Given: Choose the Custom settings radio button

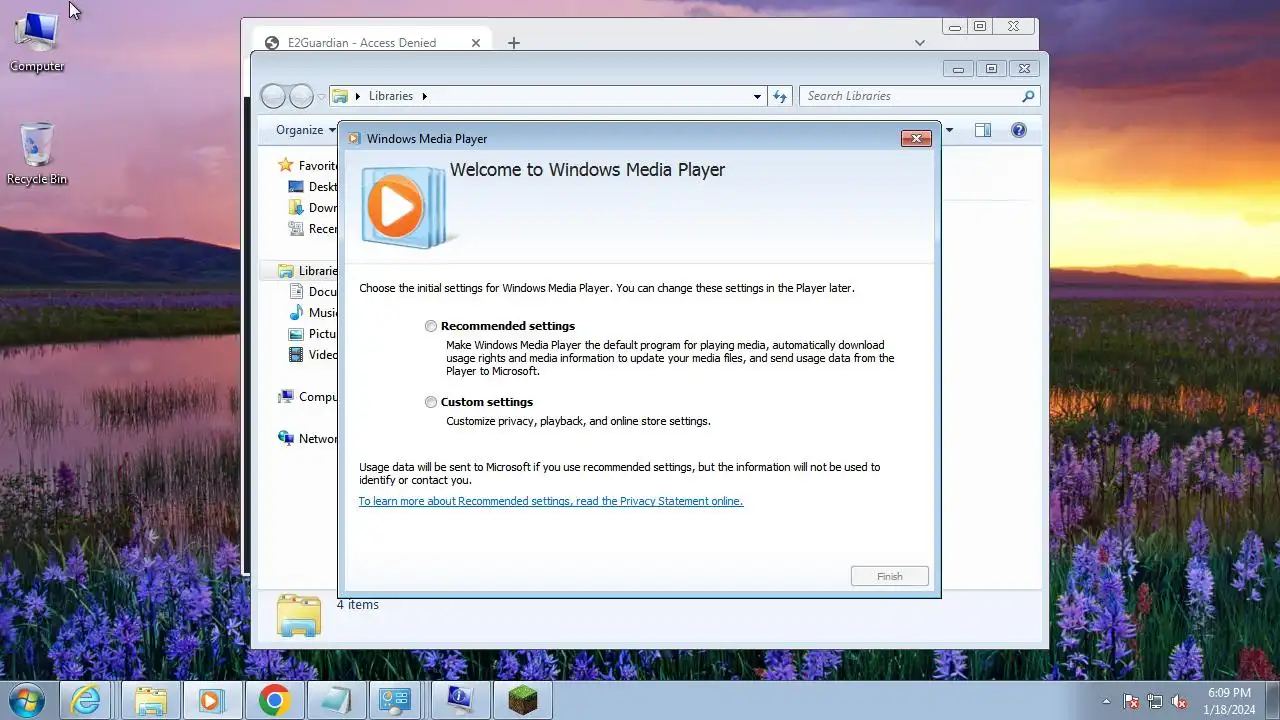Looking at the screenshot, I should (431, 402).
